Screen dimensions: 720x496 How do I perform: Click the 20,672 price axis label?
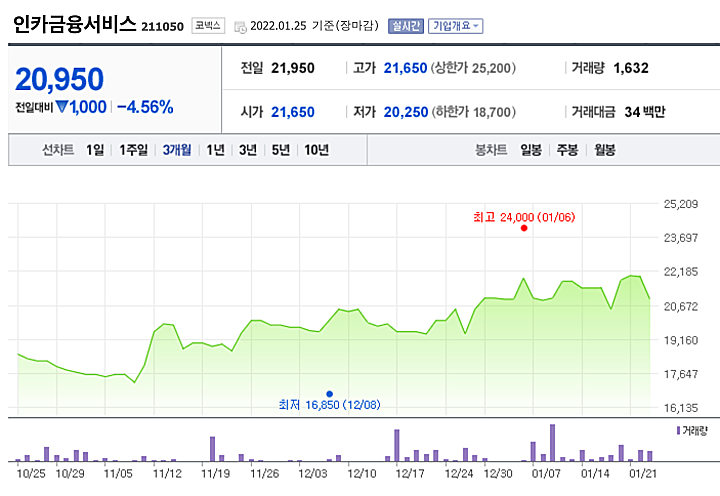click(x=681, y=306)
